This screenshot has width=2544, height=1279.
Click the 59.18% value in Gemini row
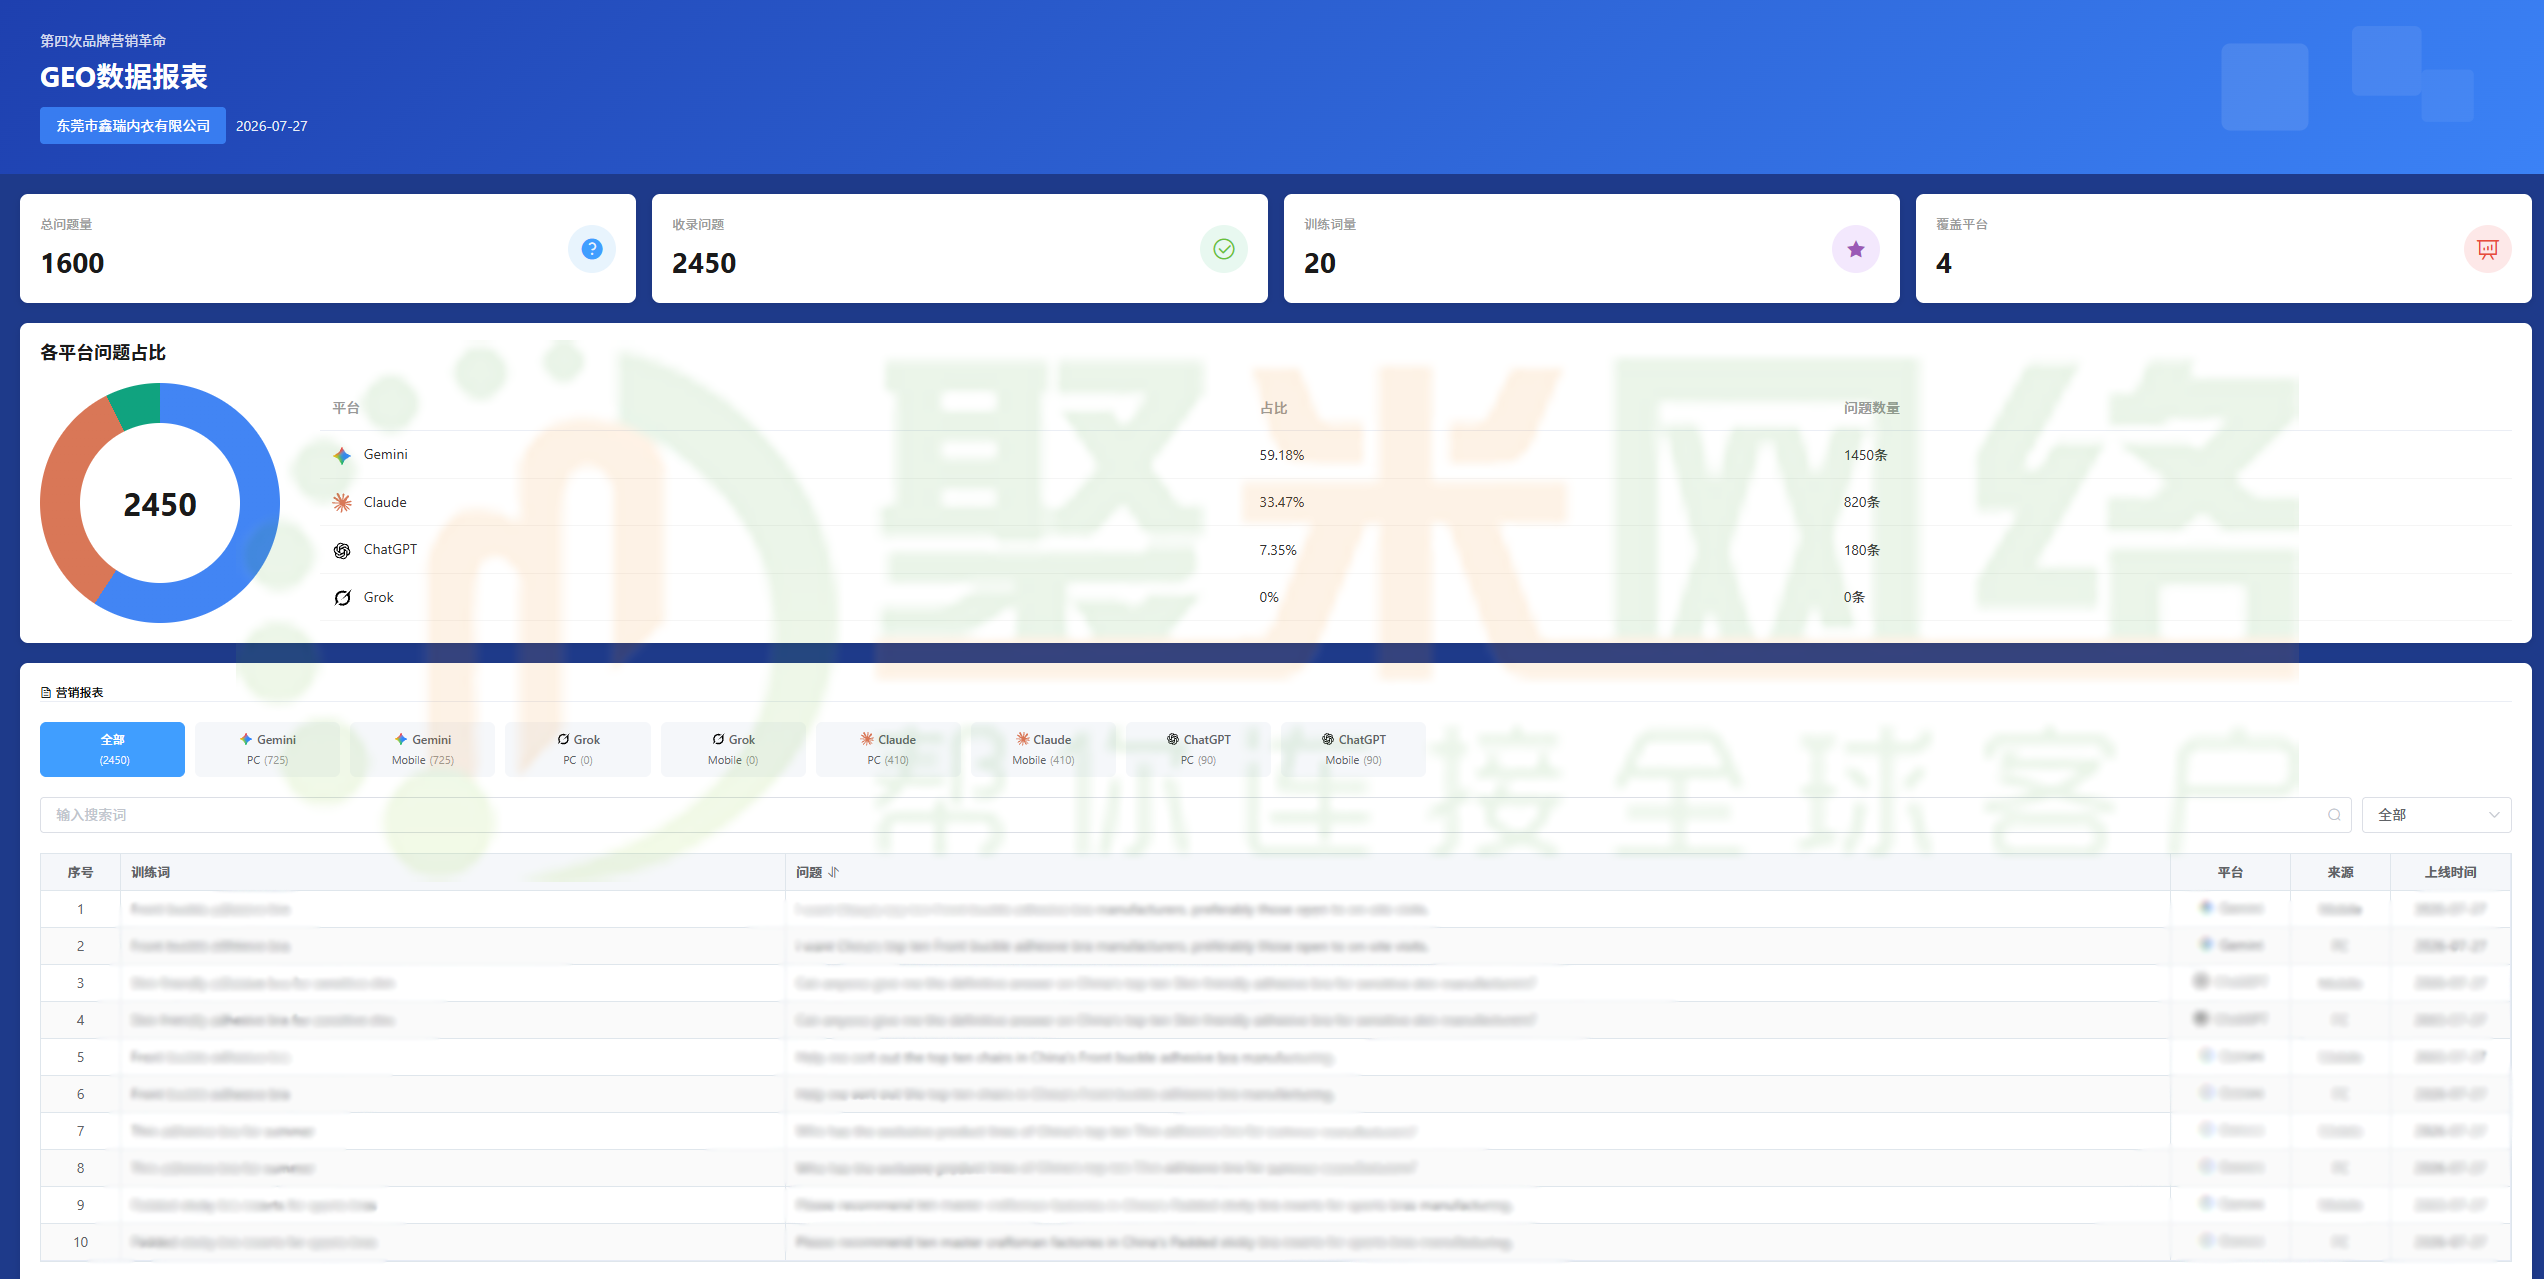[x=1281, y=455]
